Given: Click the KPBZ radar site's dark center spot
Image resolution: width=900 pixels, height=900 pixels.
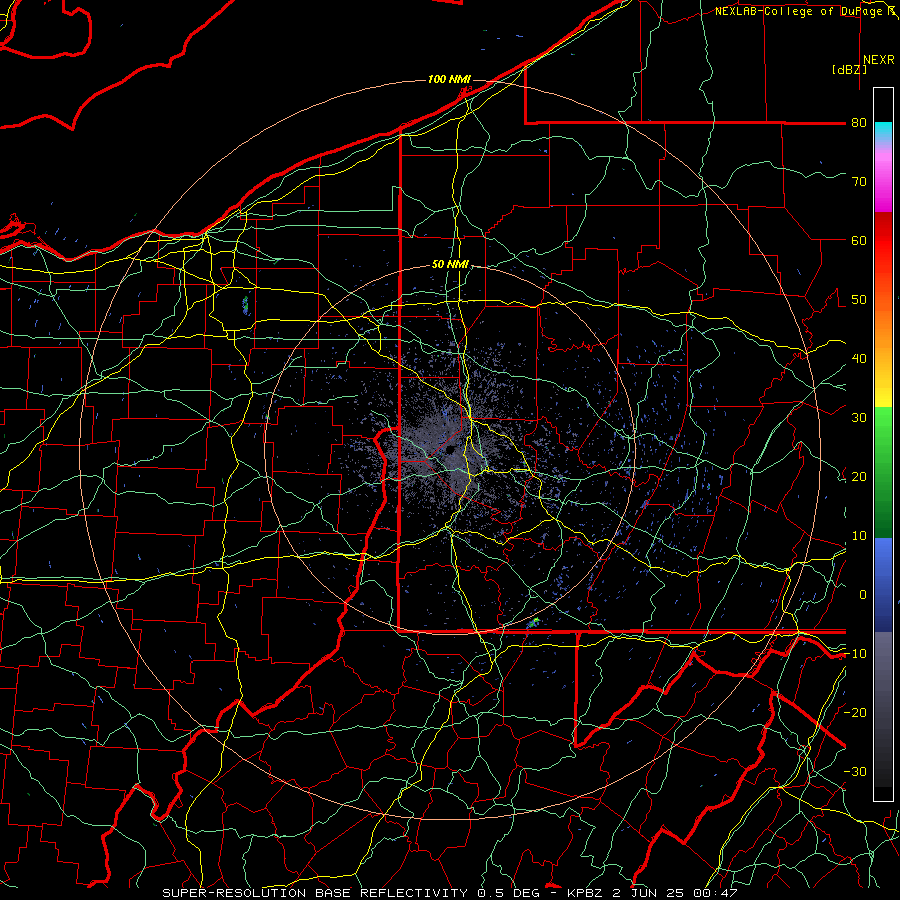Looking at the screenshot, I should tap(452, 449).
